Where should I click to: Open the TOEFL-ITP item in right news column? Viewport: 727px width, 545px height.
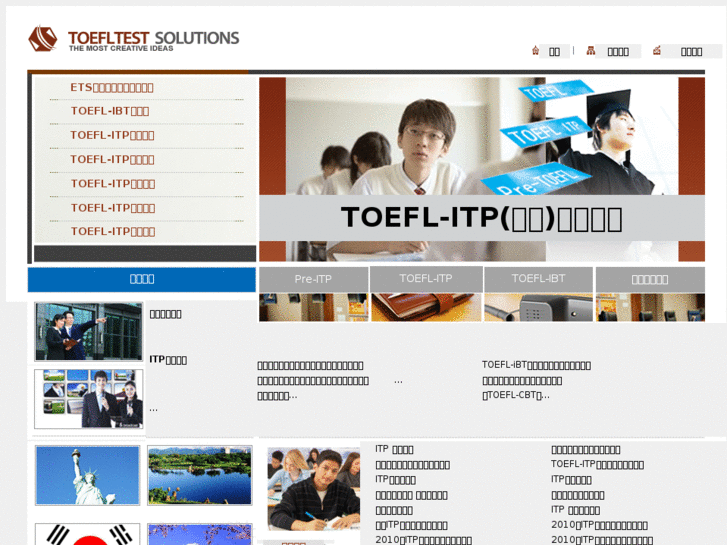(597, 464)
